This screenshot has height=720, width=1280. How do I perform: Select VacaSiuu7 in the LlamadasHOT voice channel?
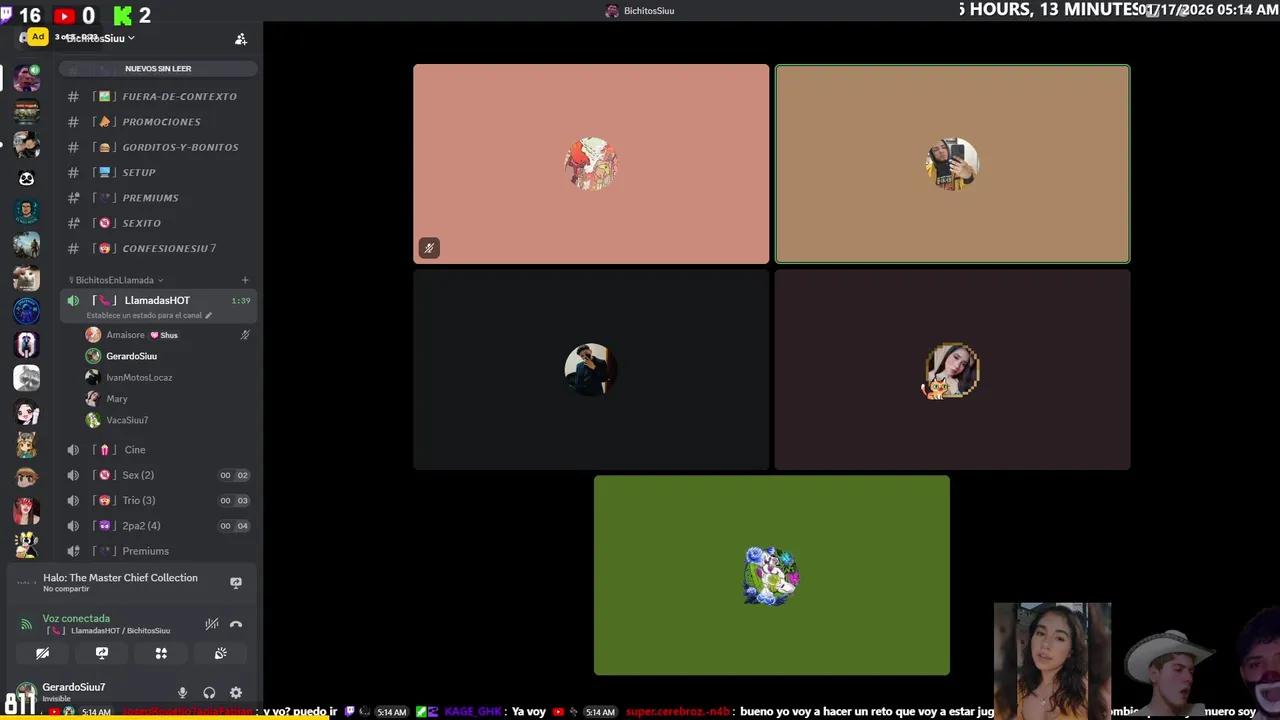[x=127, y=420]
